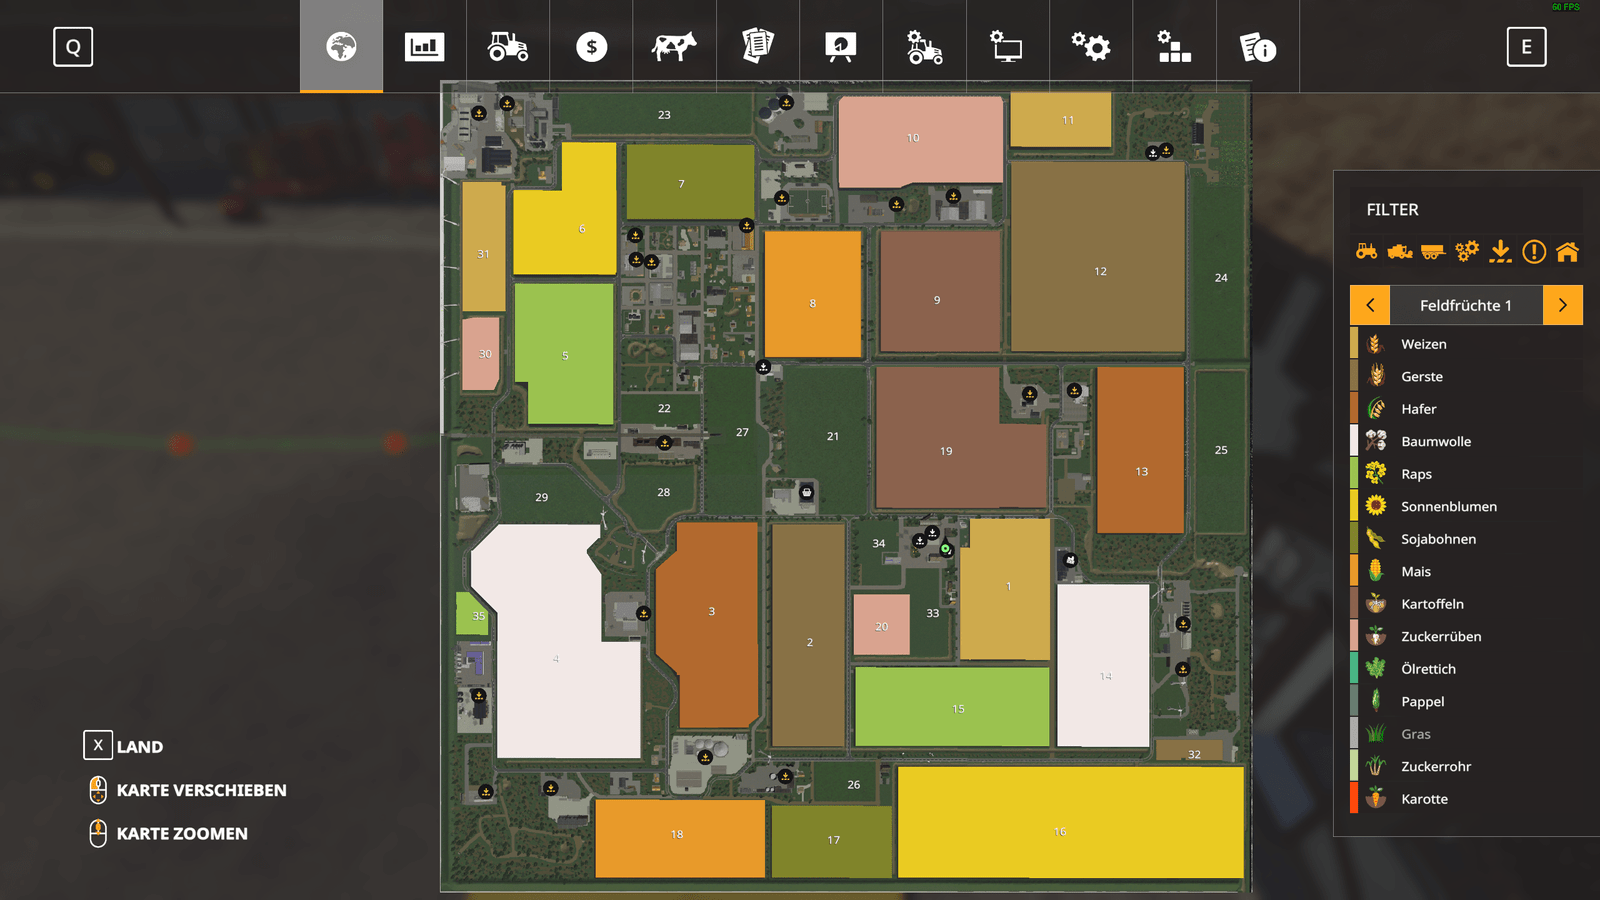This screenshot has width=1600, height=900.
Task: Click the Zuckerrüben sugar beet icon
Action: tap(1376, 636)
